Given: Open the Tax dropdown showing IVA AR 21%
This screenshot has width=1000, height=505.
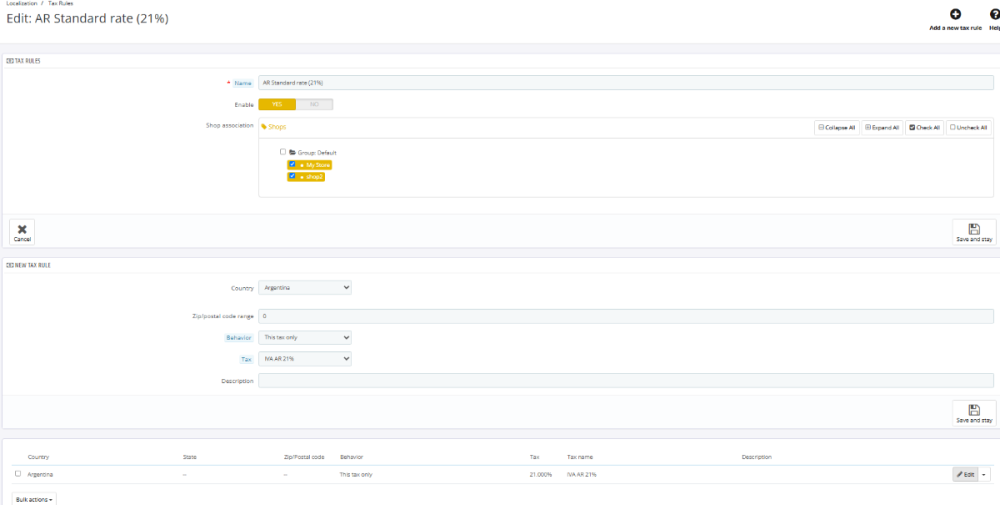Looking at the screenshot, I should (305, 358).
